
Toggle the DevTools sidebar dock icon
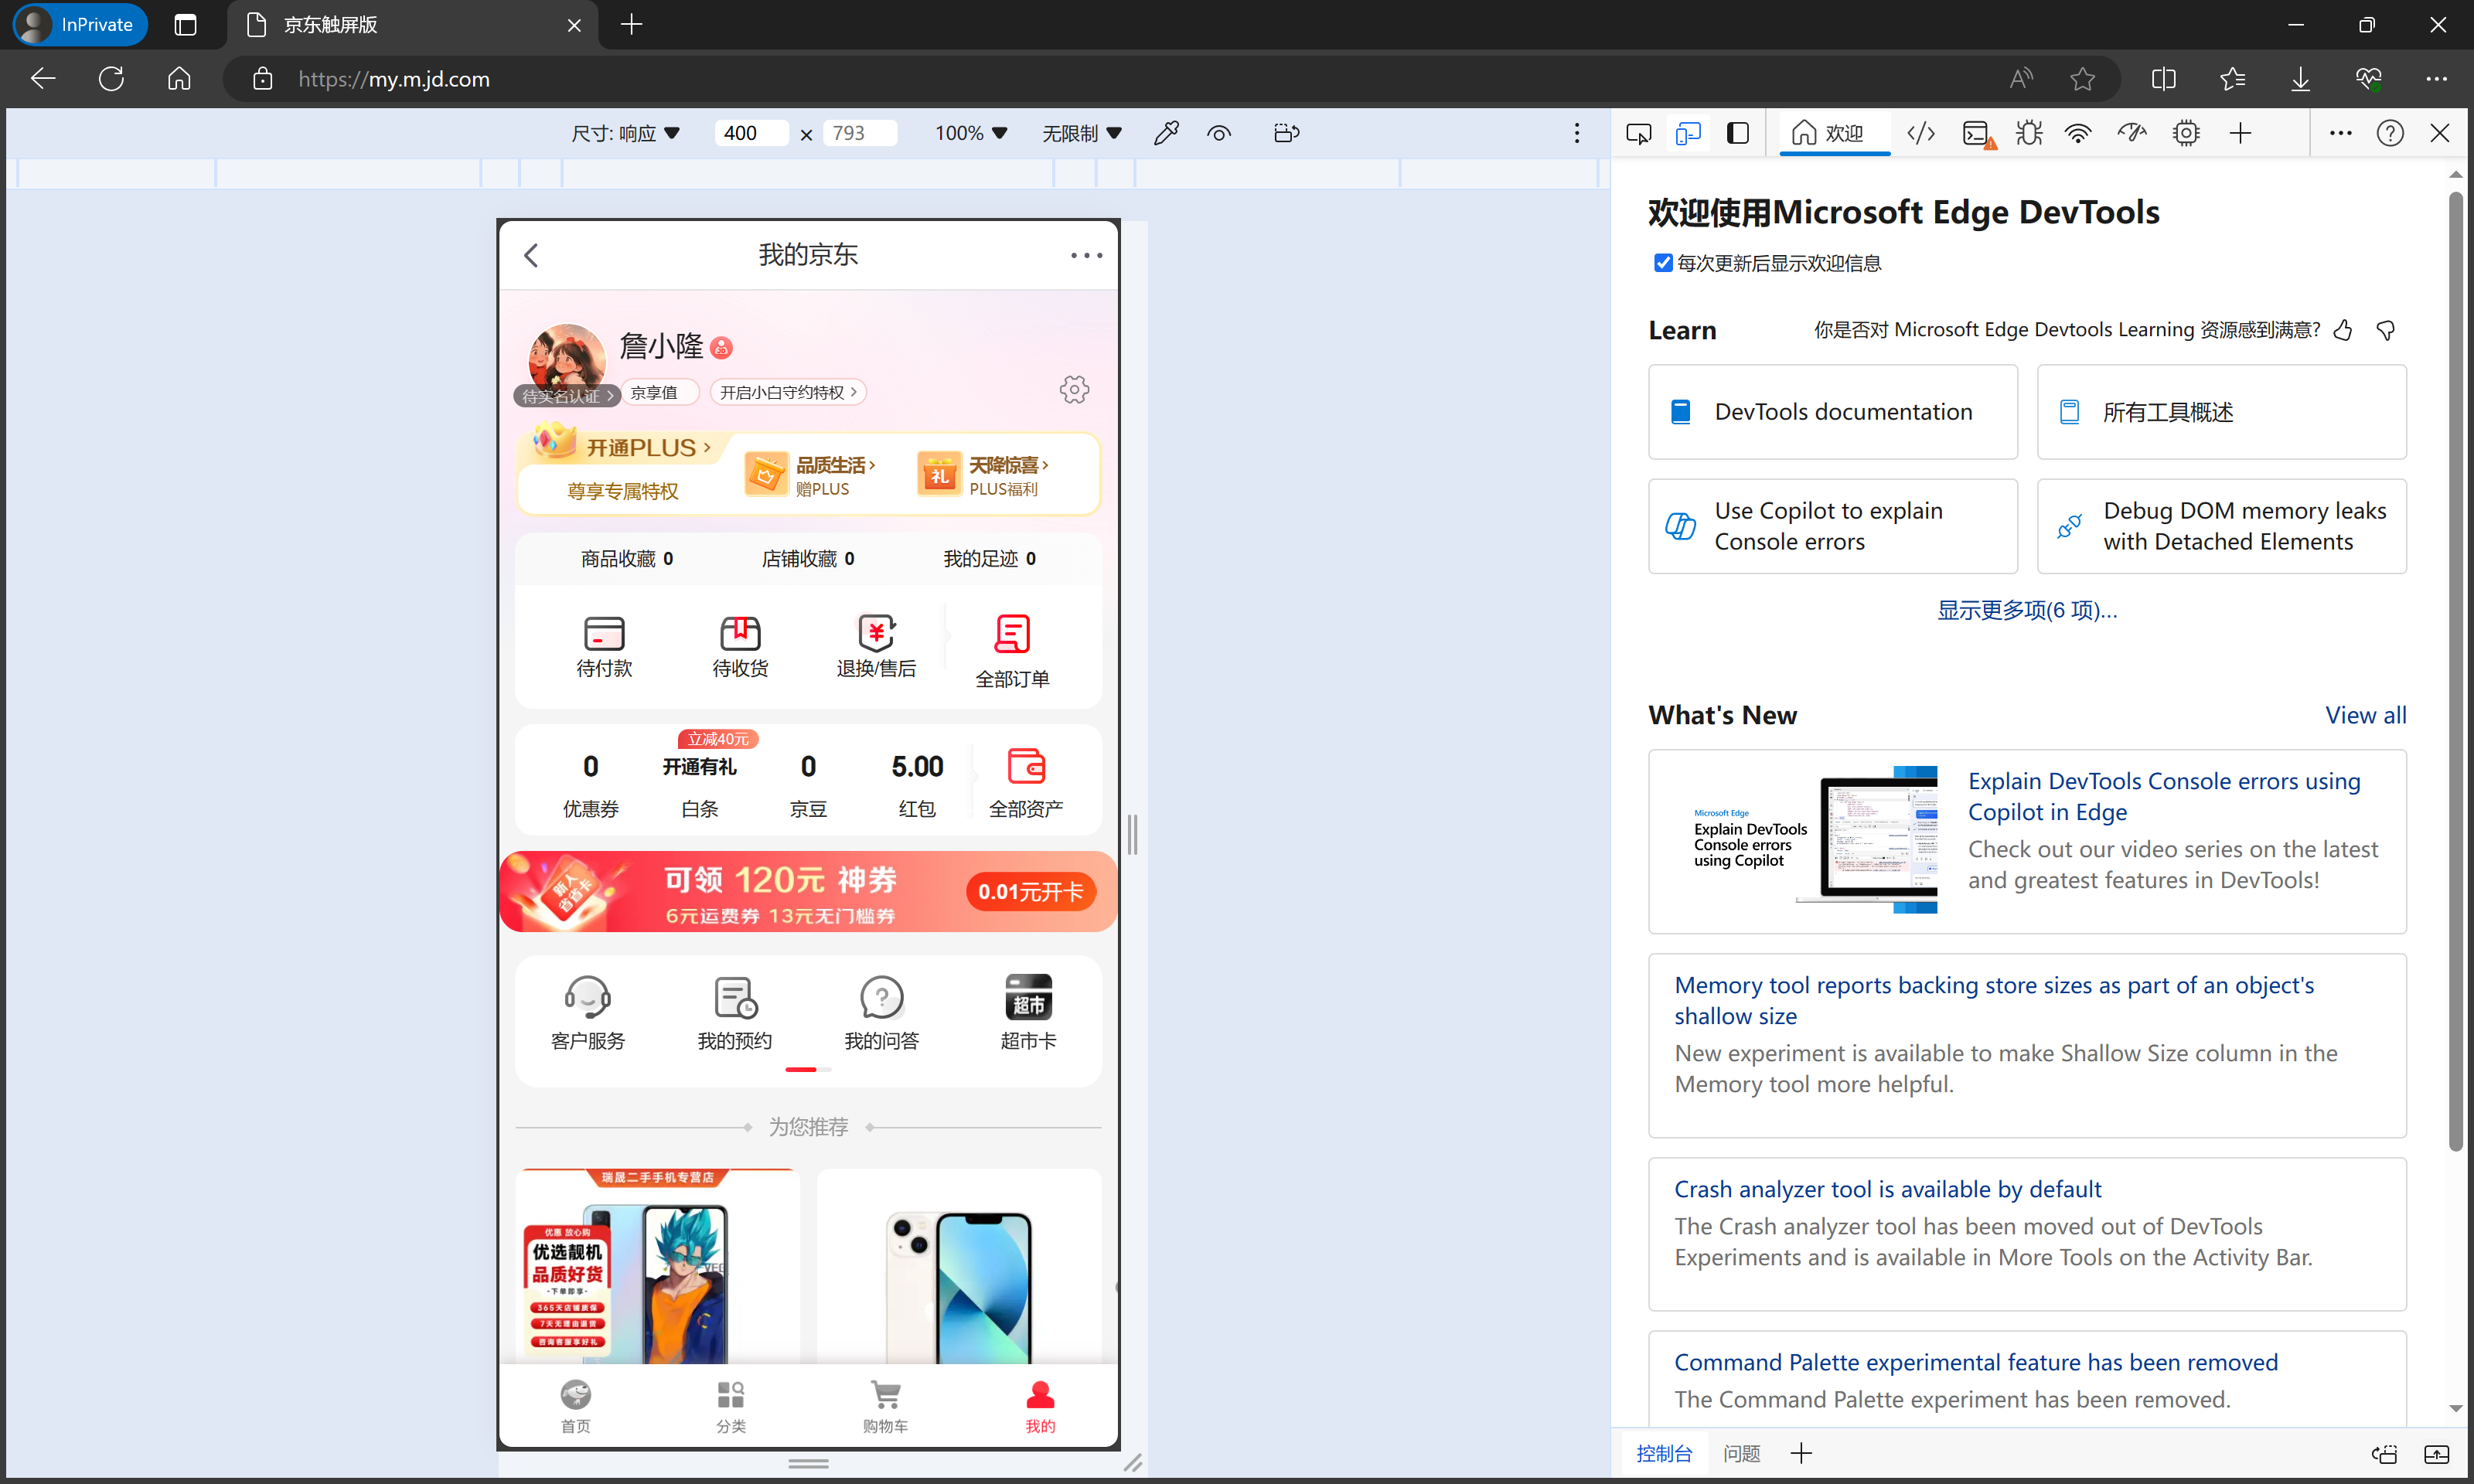click(x=1738, y=133)
